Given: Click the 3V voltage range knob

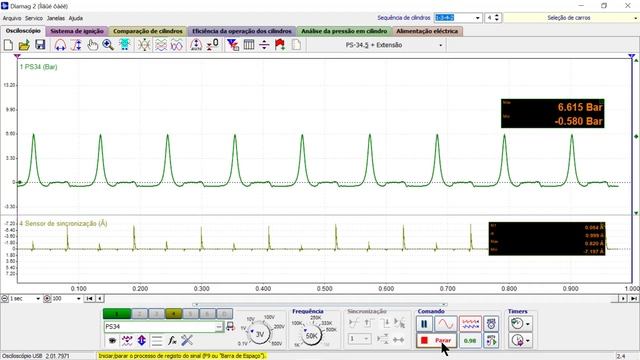Looking at the screenshot, I should tap(260, 335).
